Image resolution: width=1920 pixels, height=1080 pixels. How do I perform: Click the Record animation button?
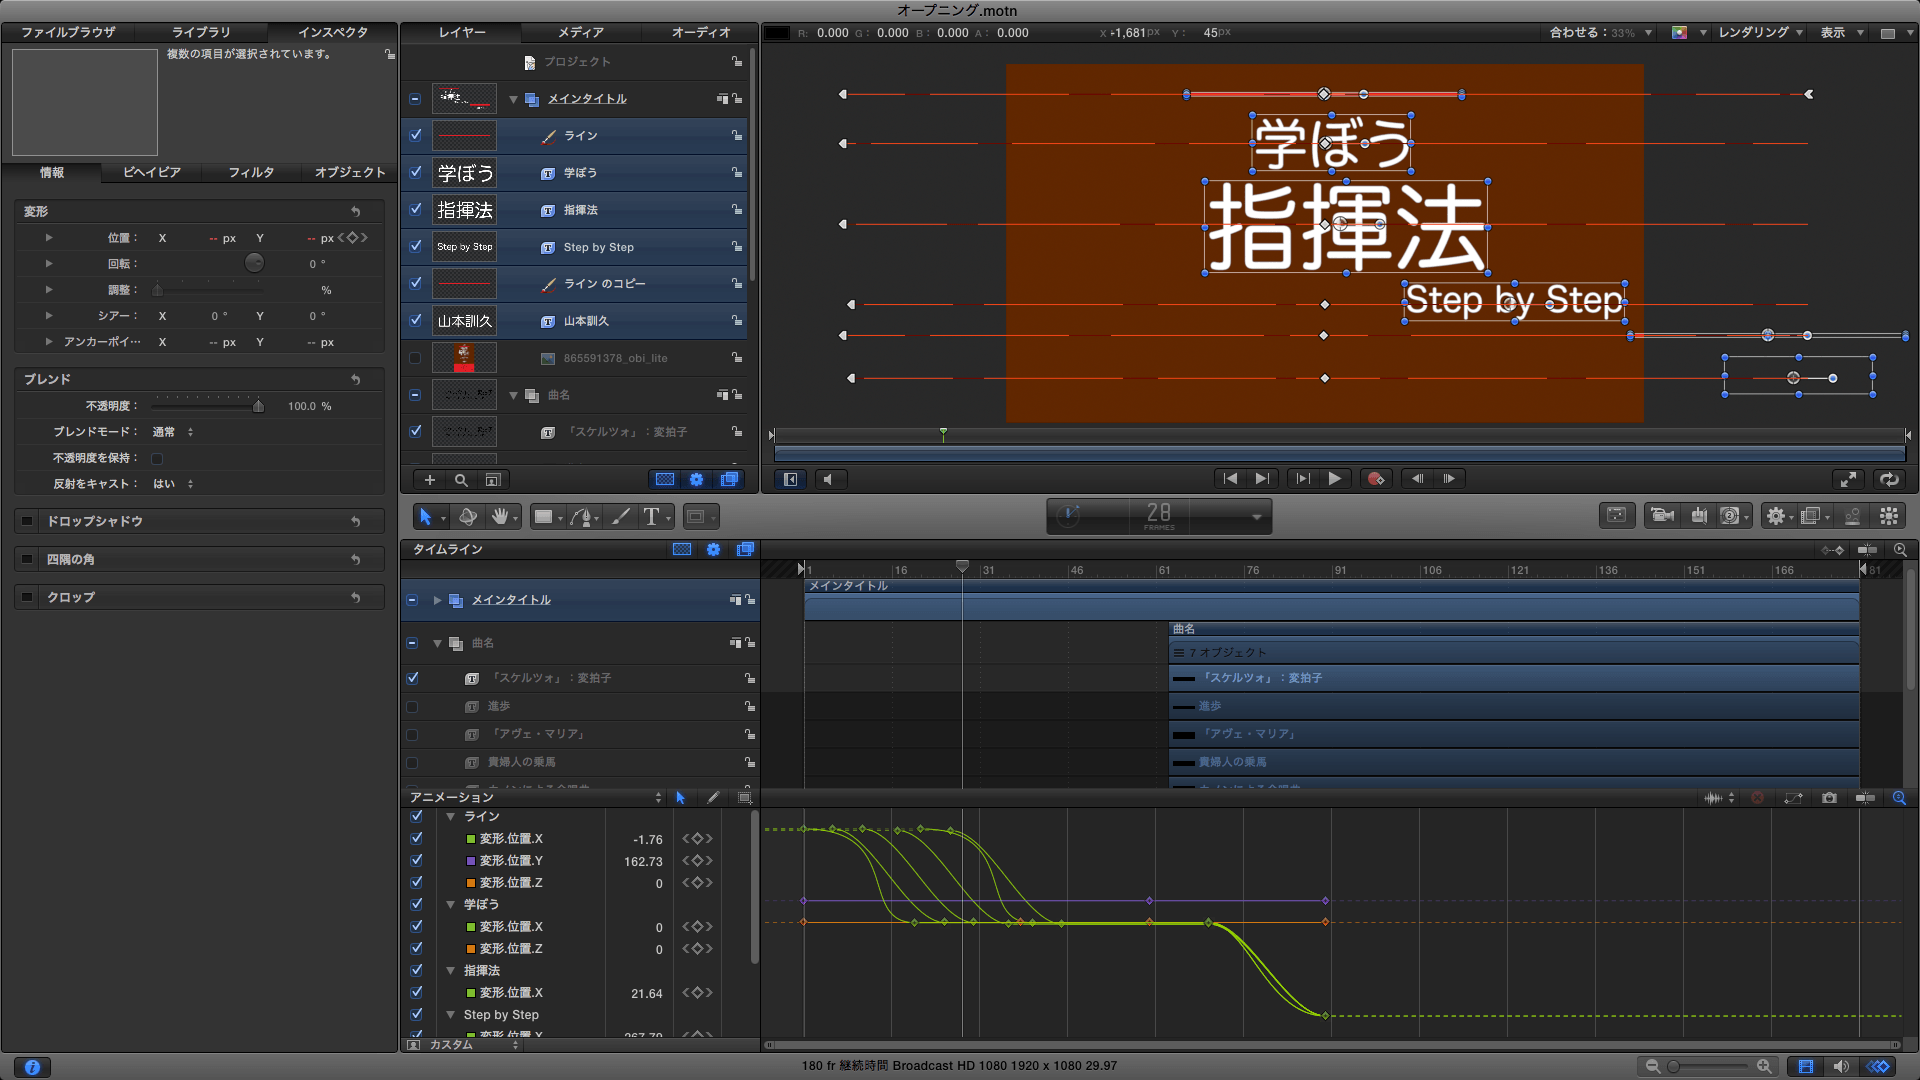click(1375, 479)
